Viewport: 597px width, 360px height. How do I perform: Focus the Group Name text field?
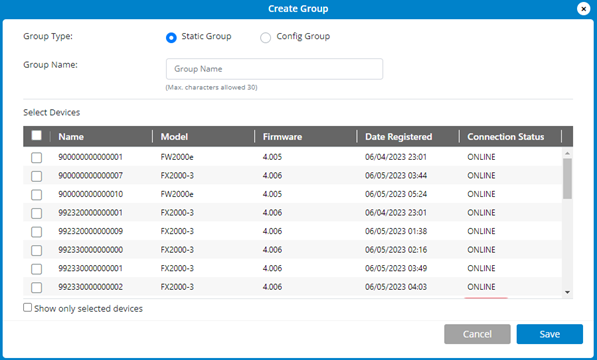tap(274, 69)
